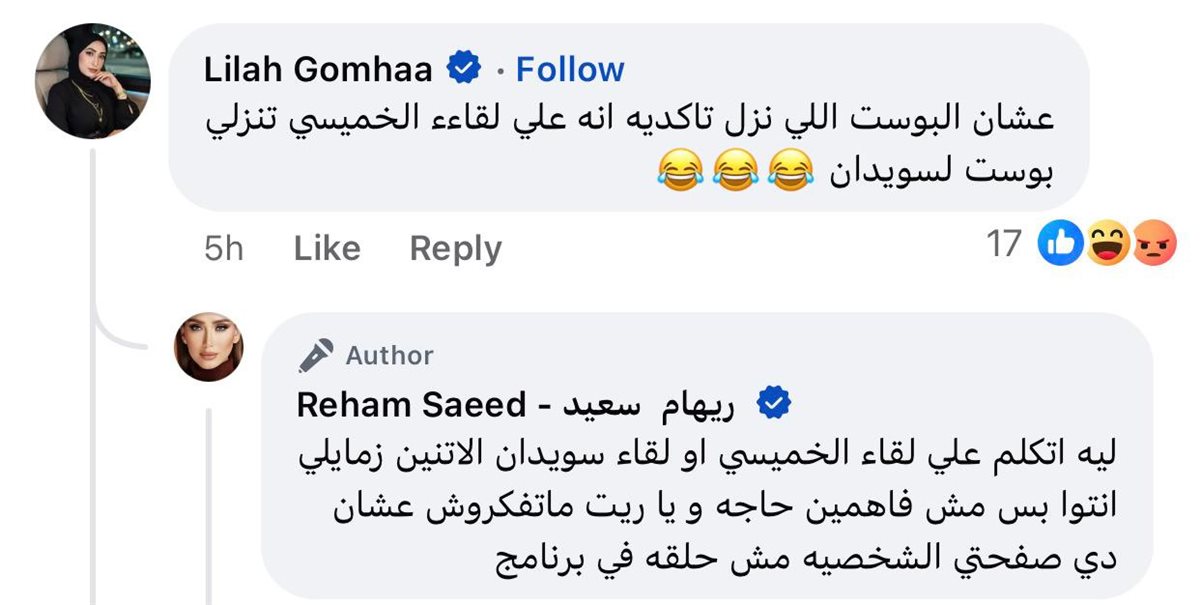Click the blue thumbs-up reaction icon

coord(1060,244)
